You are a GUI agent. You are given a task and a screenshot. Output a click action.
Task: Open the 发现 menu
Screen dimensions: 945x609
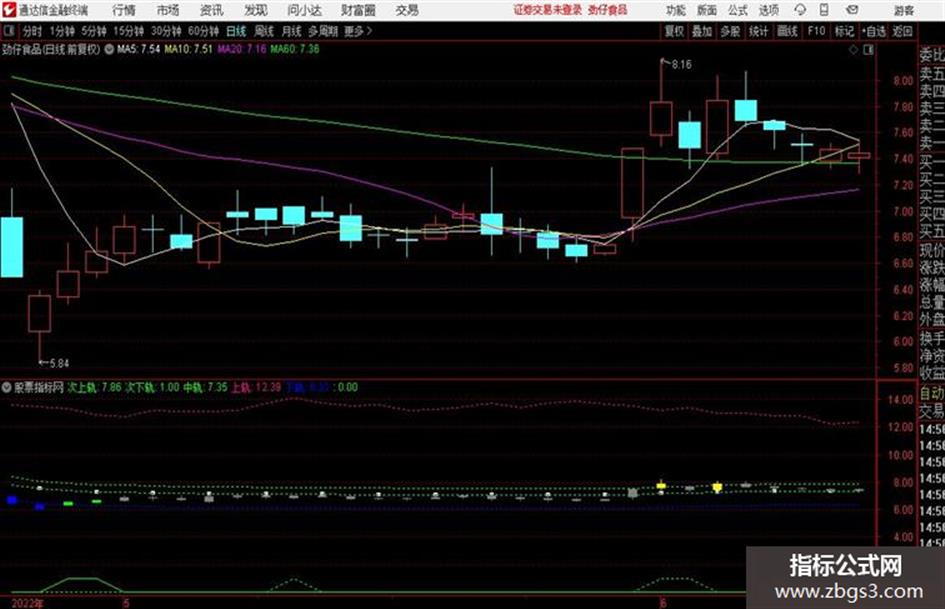(x=256, y=10)
